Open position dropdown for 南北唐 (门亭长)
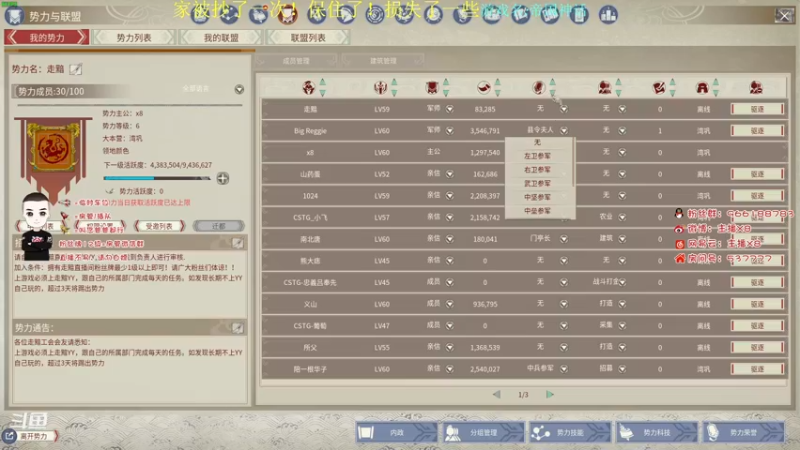Image resolution: width=800 pixels, height=450 pixels. click(564, 239)
